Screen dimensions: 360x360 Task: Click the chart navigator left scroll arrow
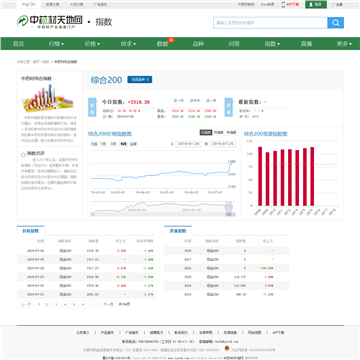pos(93,214)
